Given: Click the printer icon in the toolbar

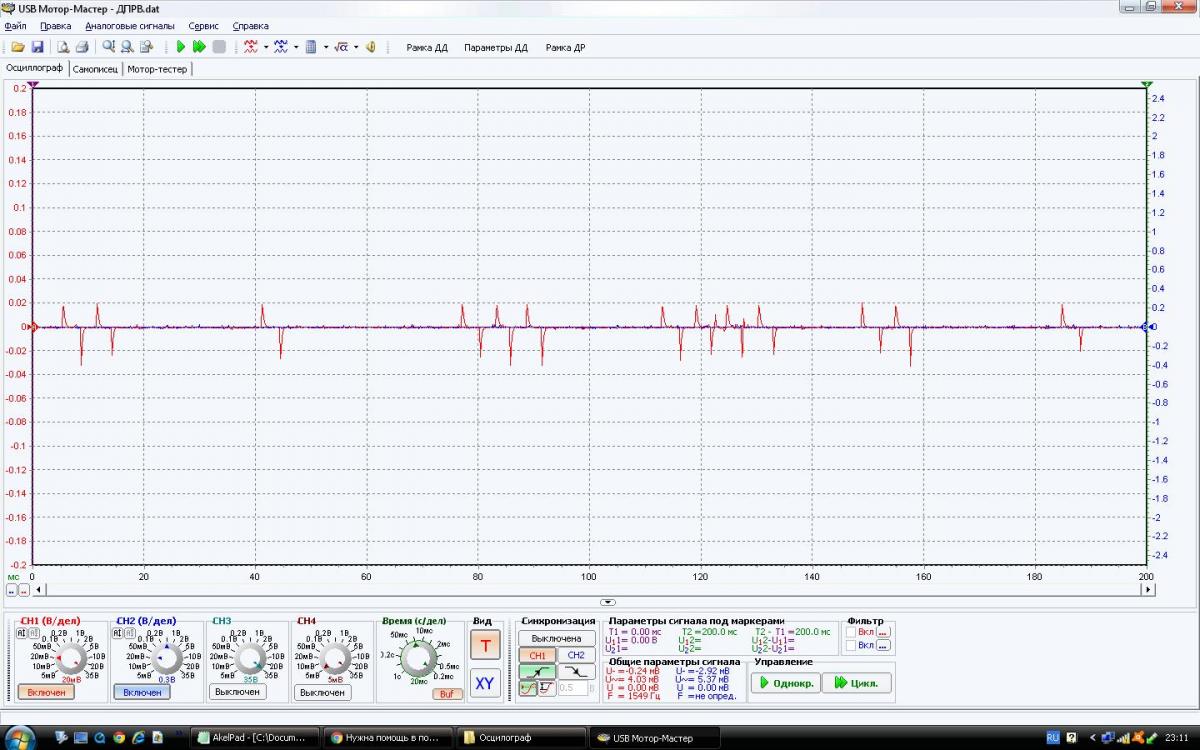Looking at the screenshot, I should point(82,47).
